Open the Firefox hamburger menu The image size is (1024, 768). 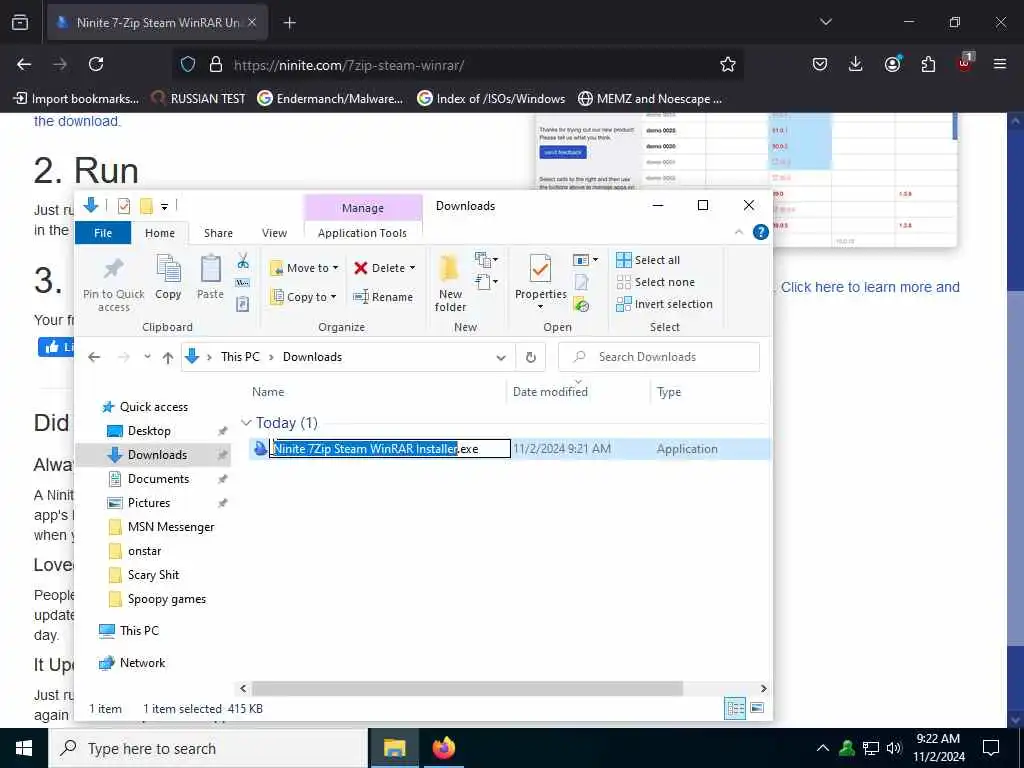pyautogui.click(x=1000, y=64)
